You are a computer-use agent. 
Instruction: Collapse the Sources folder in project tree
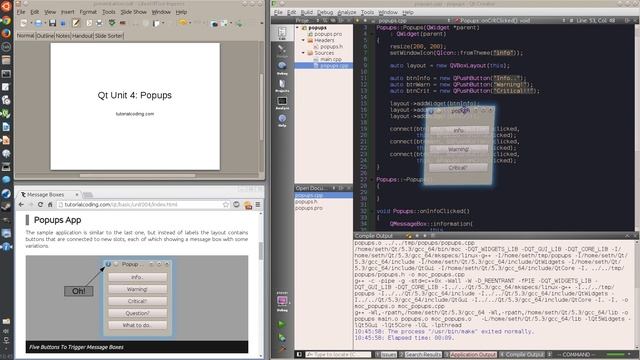click(303, 53)
